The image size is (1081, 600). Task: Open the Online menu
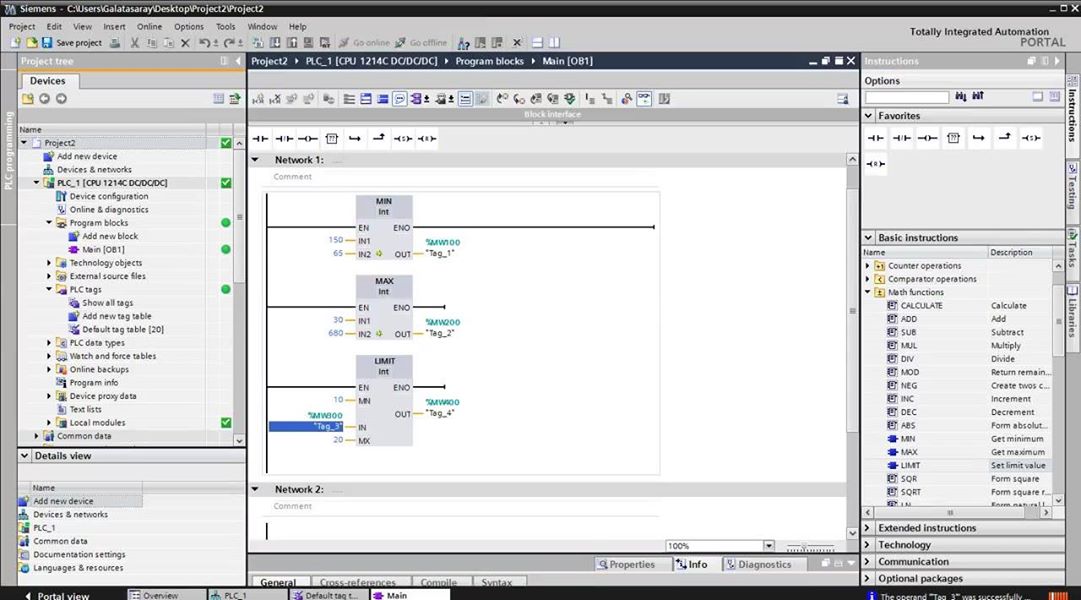tap(149, 26)
